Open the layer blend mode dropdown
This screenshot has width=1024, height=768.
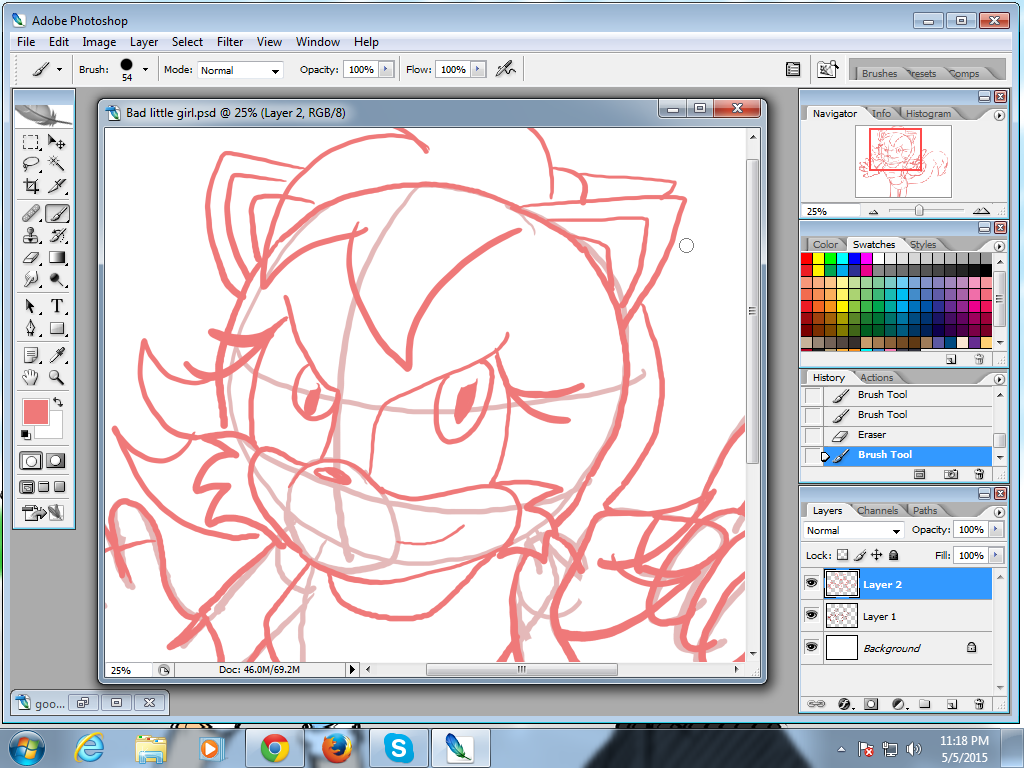853,530
